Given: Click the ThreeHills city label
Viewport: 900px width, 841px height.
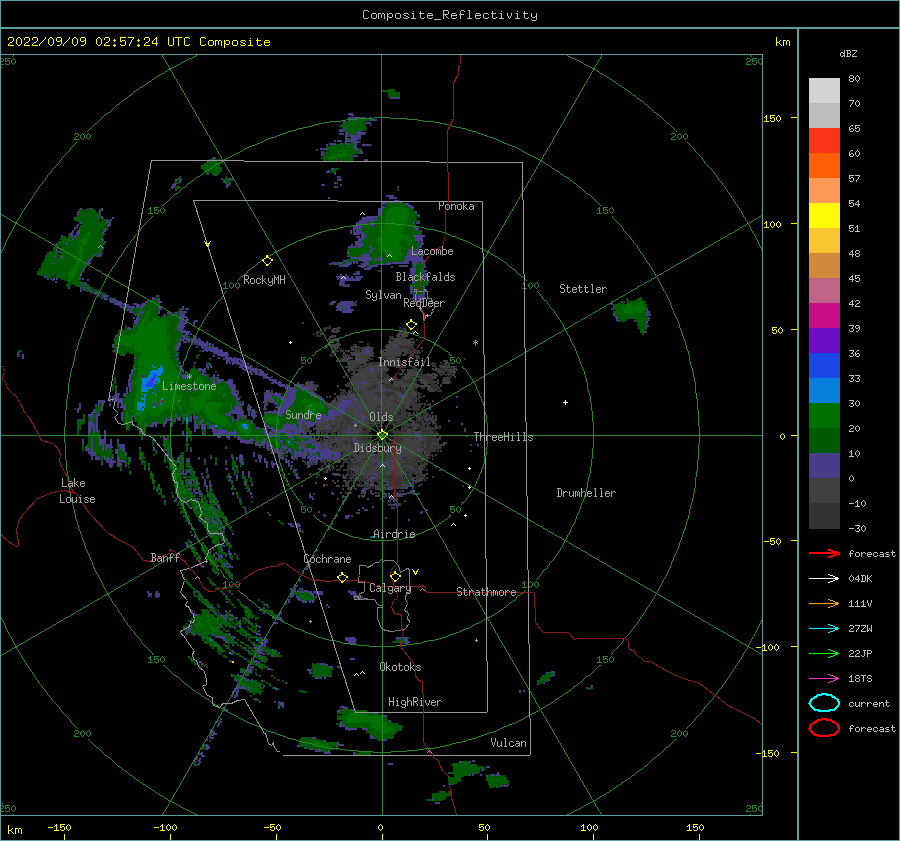Looking at the screenshot, I should coord(503,437).
